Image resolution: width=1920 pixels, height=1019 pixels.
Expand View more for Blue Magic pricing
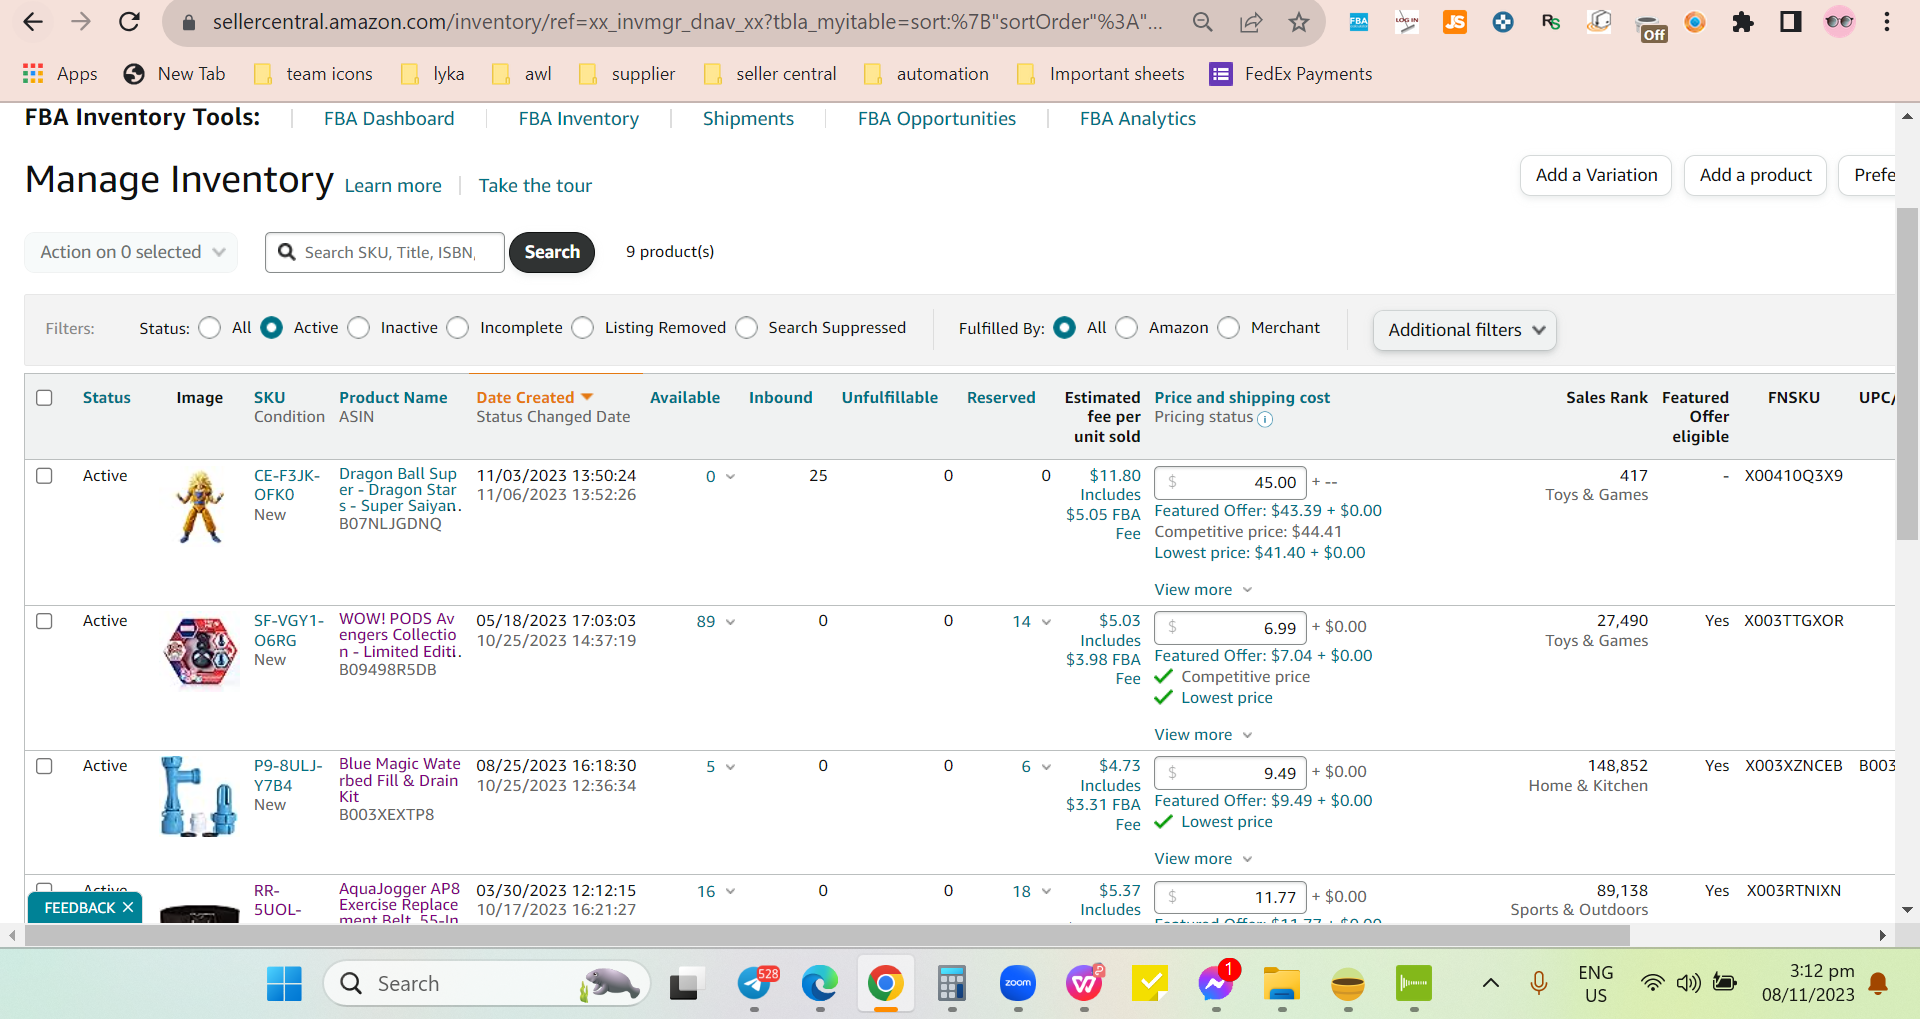coord(1203,859)
